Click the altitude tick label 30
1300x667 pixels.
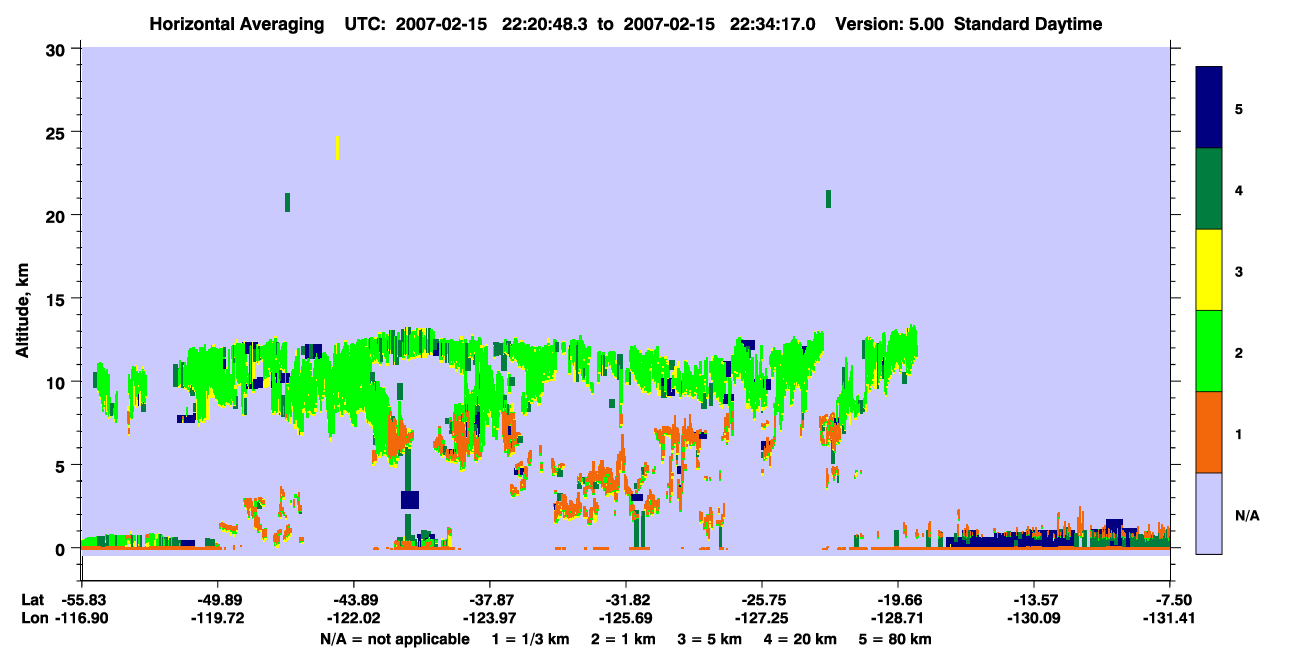click(58, 49)
